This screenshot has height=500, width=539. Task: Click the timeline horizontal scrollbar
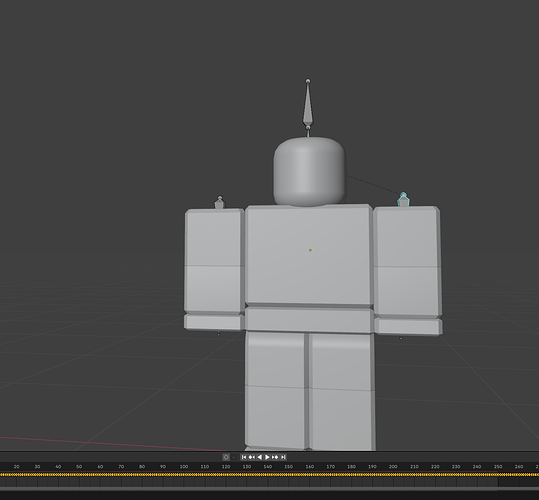(x=270, y=489)
